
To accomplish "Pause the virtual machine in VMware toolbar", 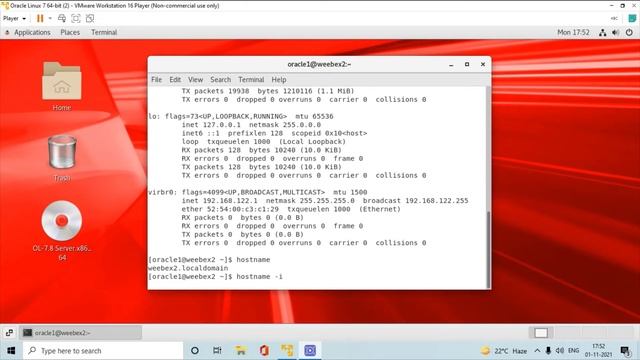I will tap(40, 18).
